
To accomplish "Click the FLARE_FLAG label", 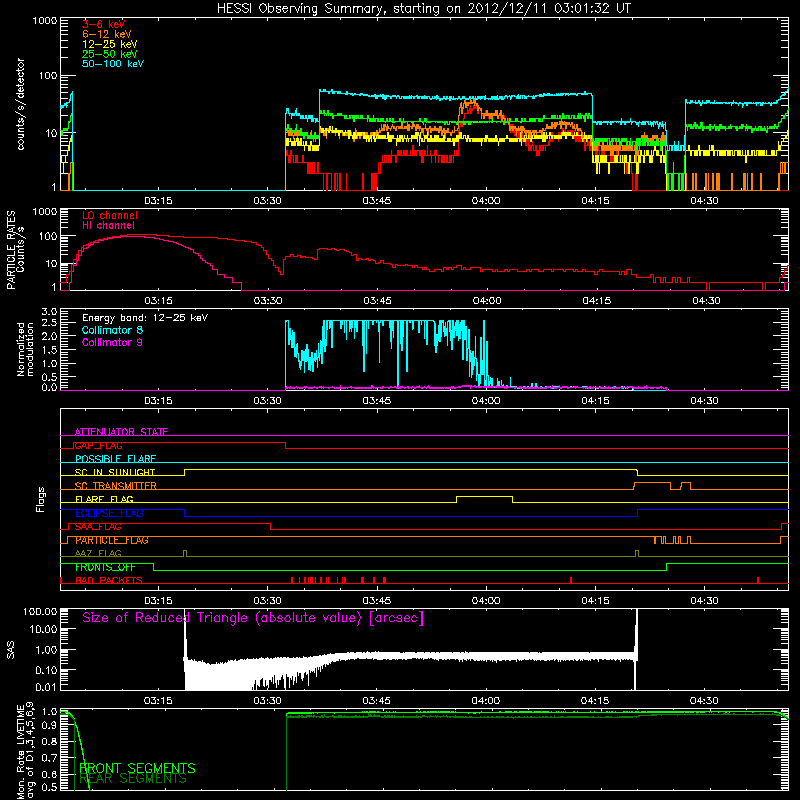I will [104, 499].
